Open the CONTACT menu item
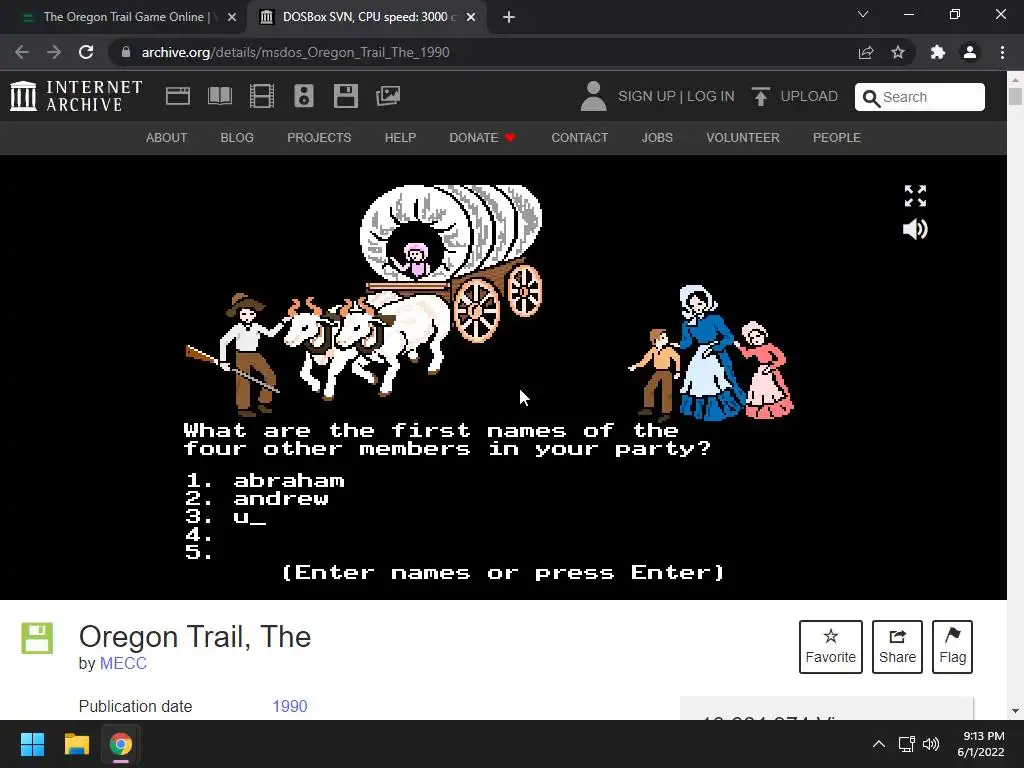The image size is (1024, 768). pos(579,138)
